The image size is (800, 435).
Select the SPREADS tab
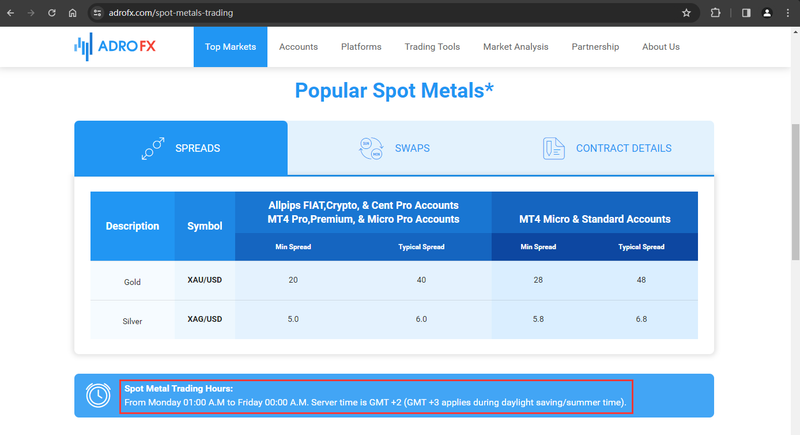181,148
